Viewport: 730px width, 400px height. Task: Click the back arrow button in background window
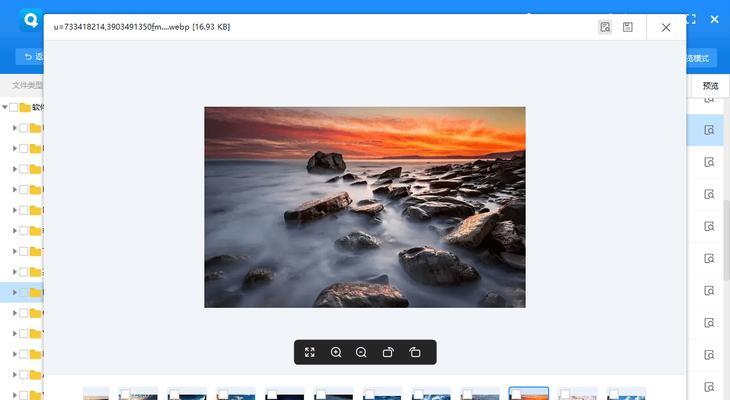[29, 57]
